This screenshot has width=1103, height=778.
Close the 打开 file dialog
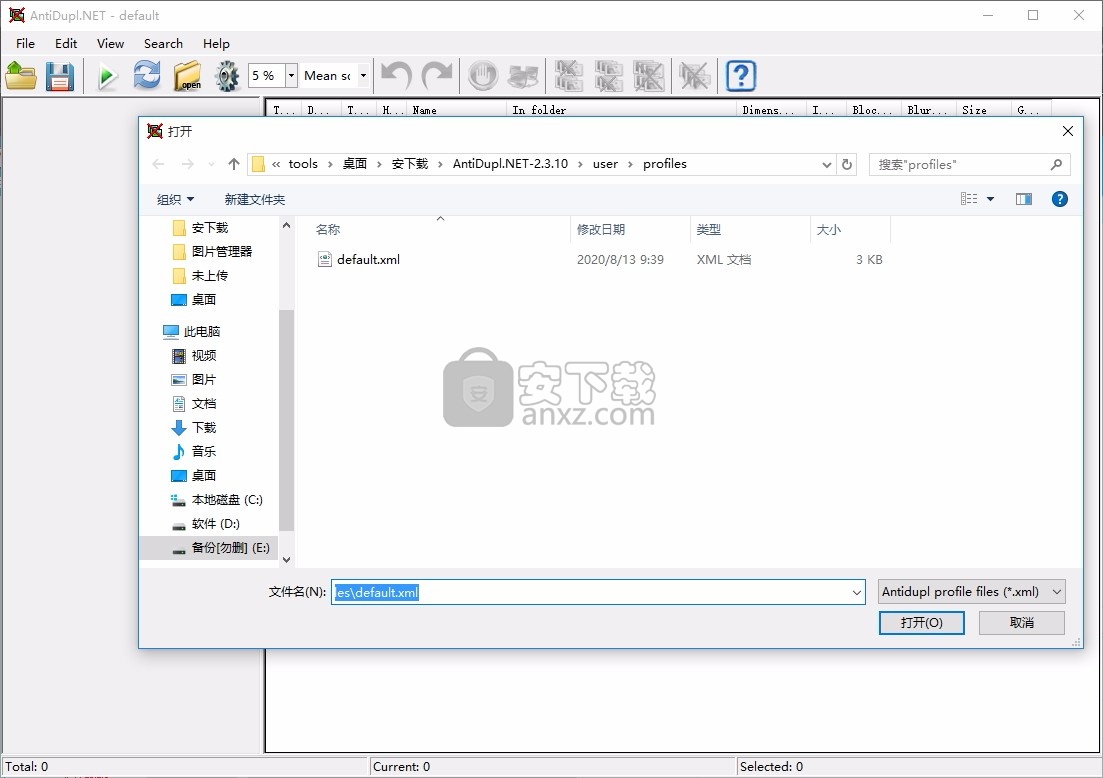[x=1067, y=132]
